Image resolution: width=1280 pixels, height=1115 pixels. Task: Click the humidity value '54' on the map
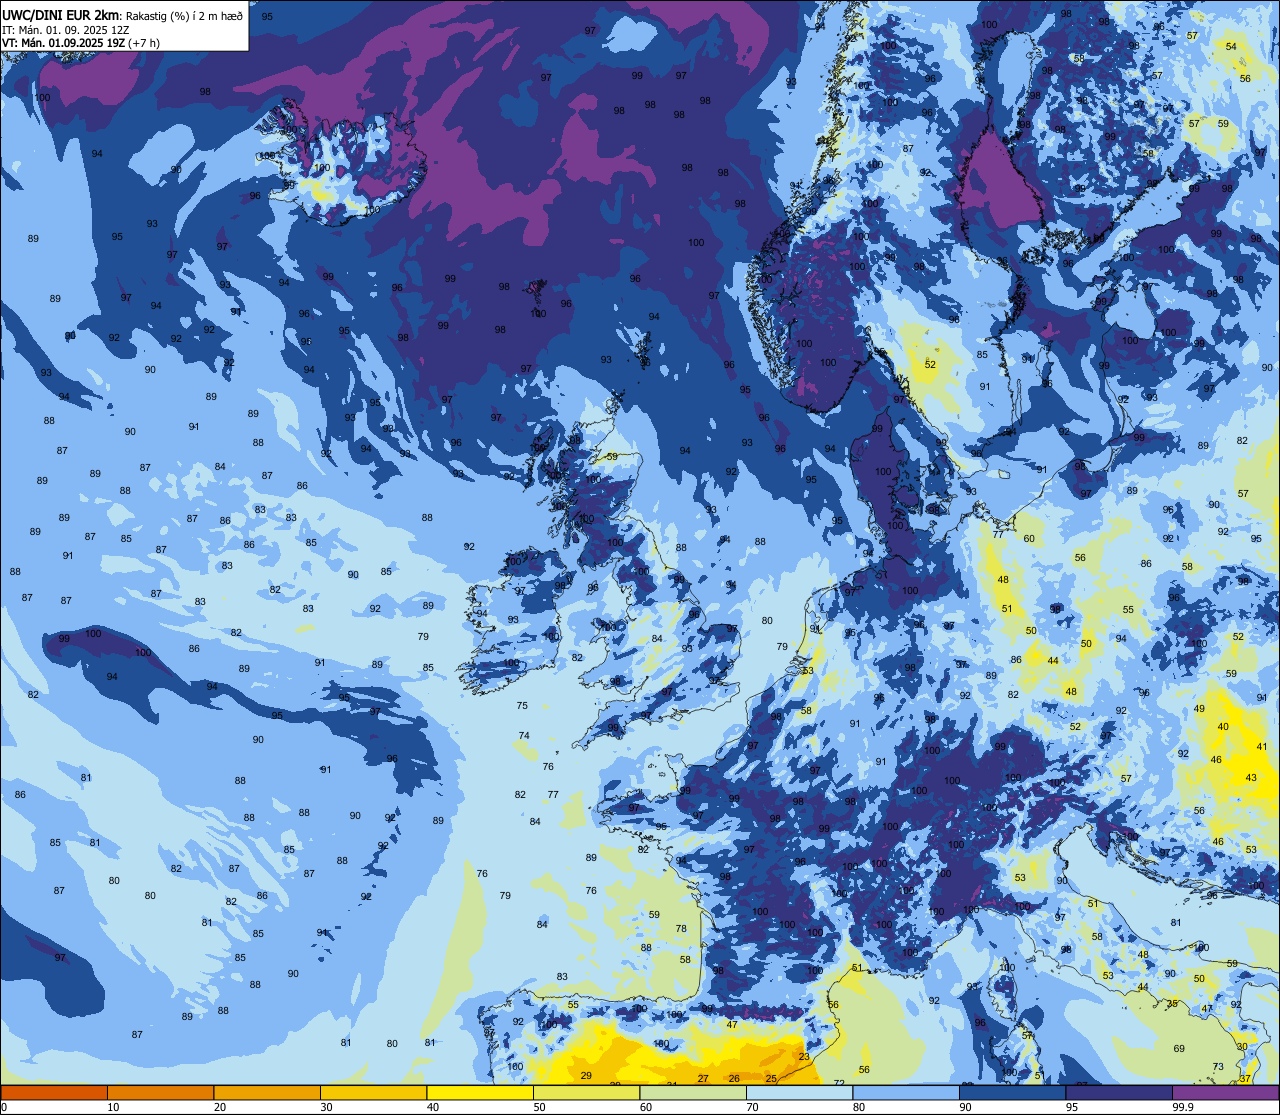(x=1231, y=47)
